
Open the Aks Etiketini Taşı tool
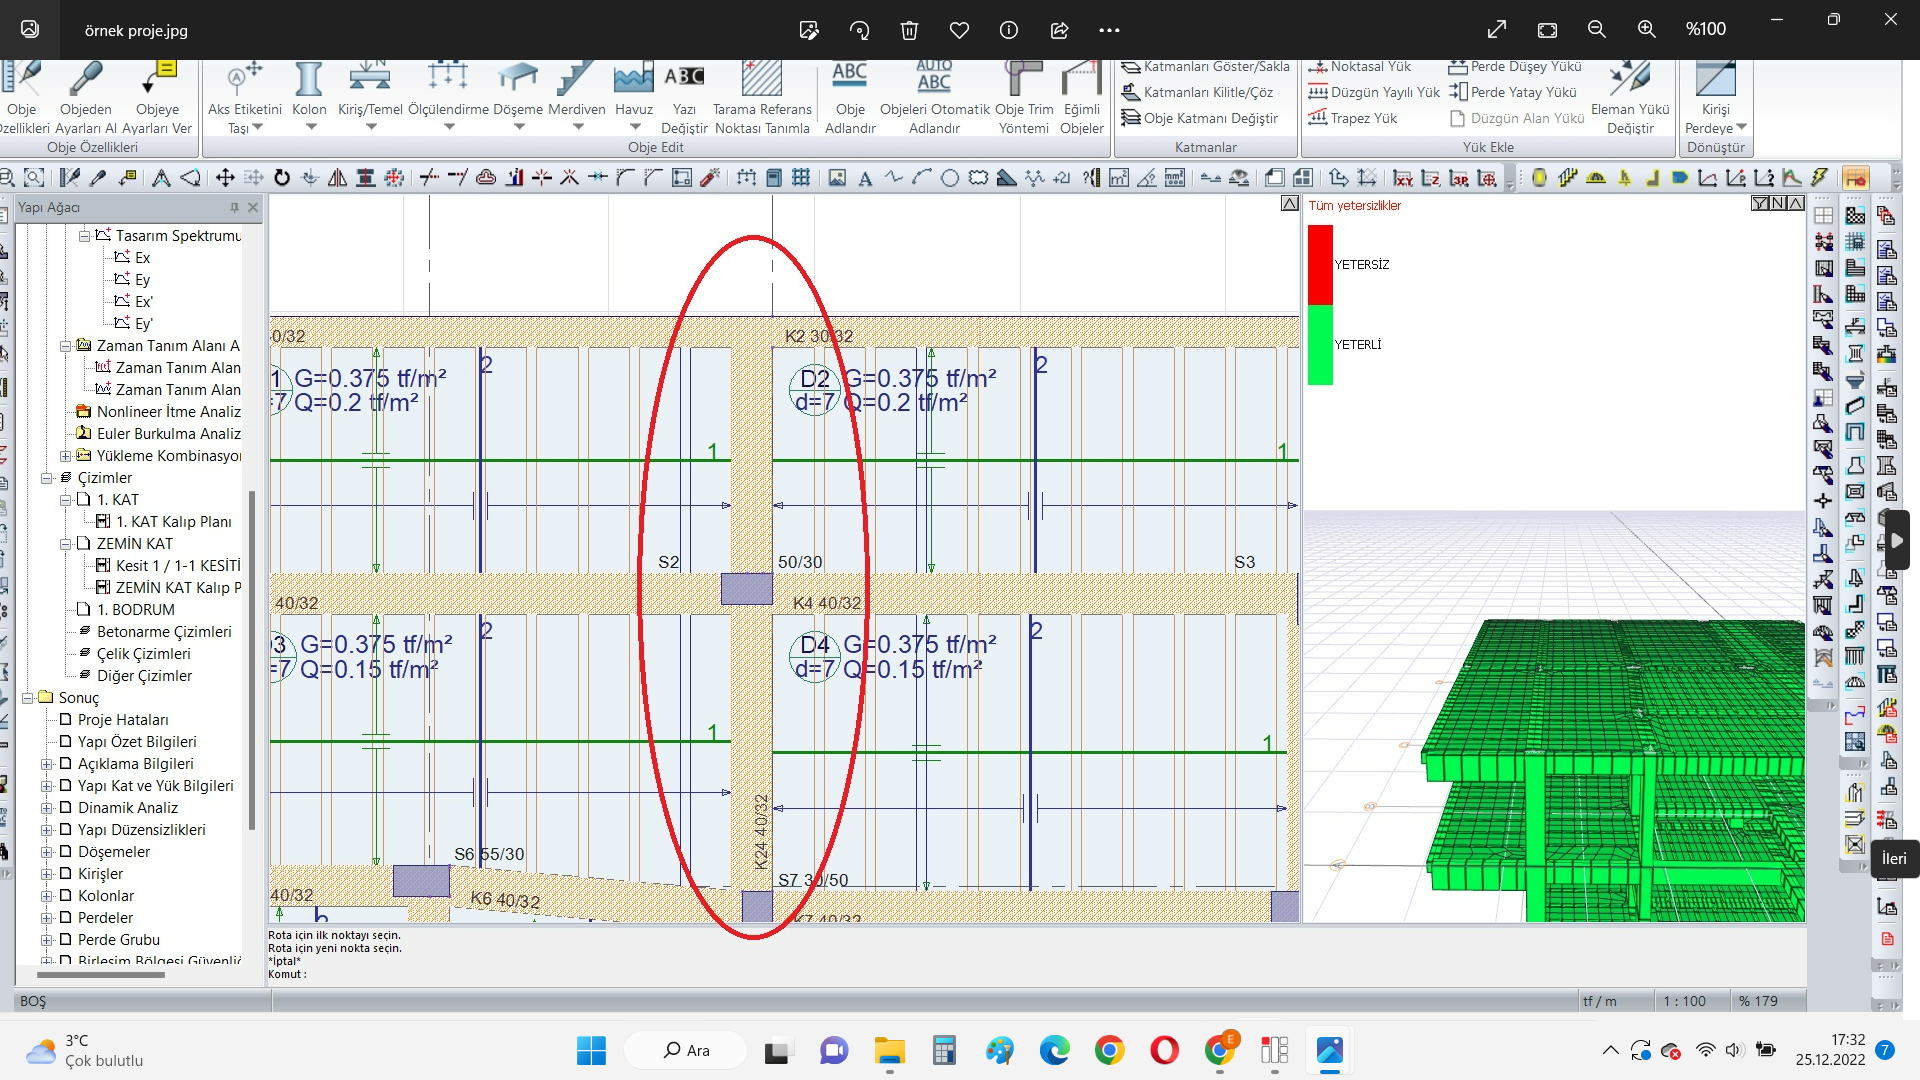(x=245, y=98)
